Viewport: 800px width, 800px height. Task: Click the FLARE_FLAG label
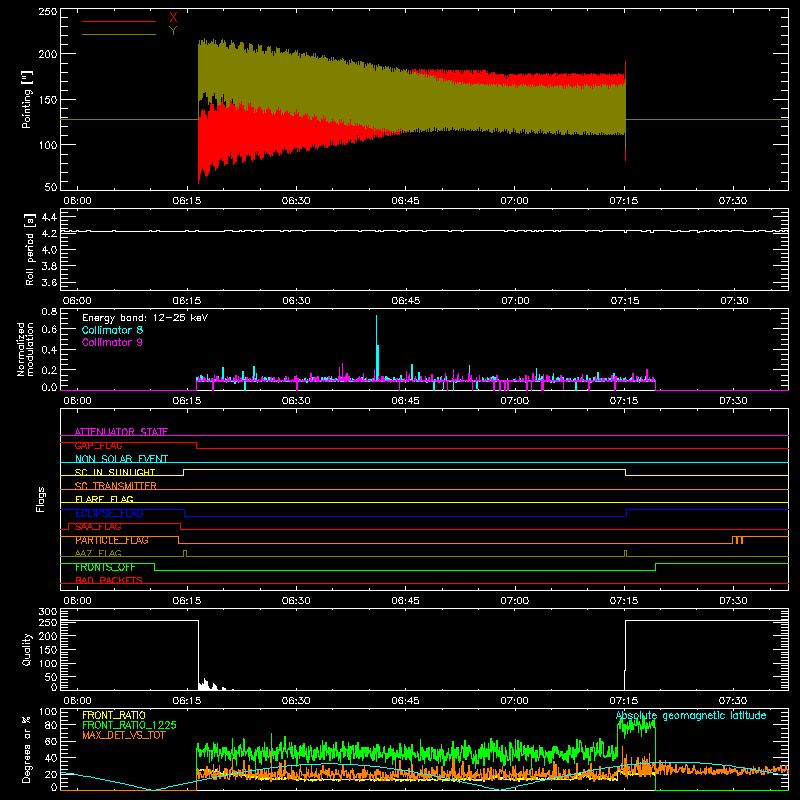click(x=104, y=499)
